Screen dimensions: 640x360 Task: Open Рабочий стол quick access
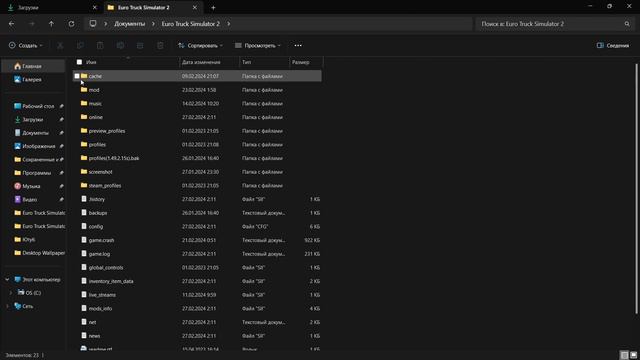(x=38, y=106)
